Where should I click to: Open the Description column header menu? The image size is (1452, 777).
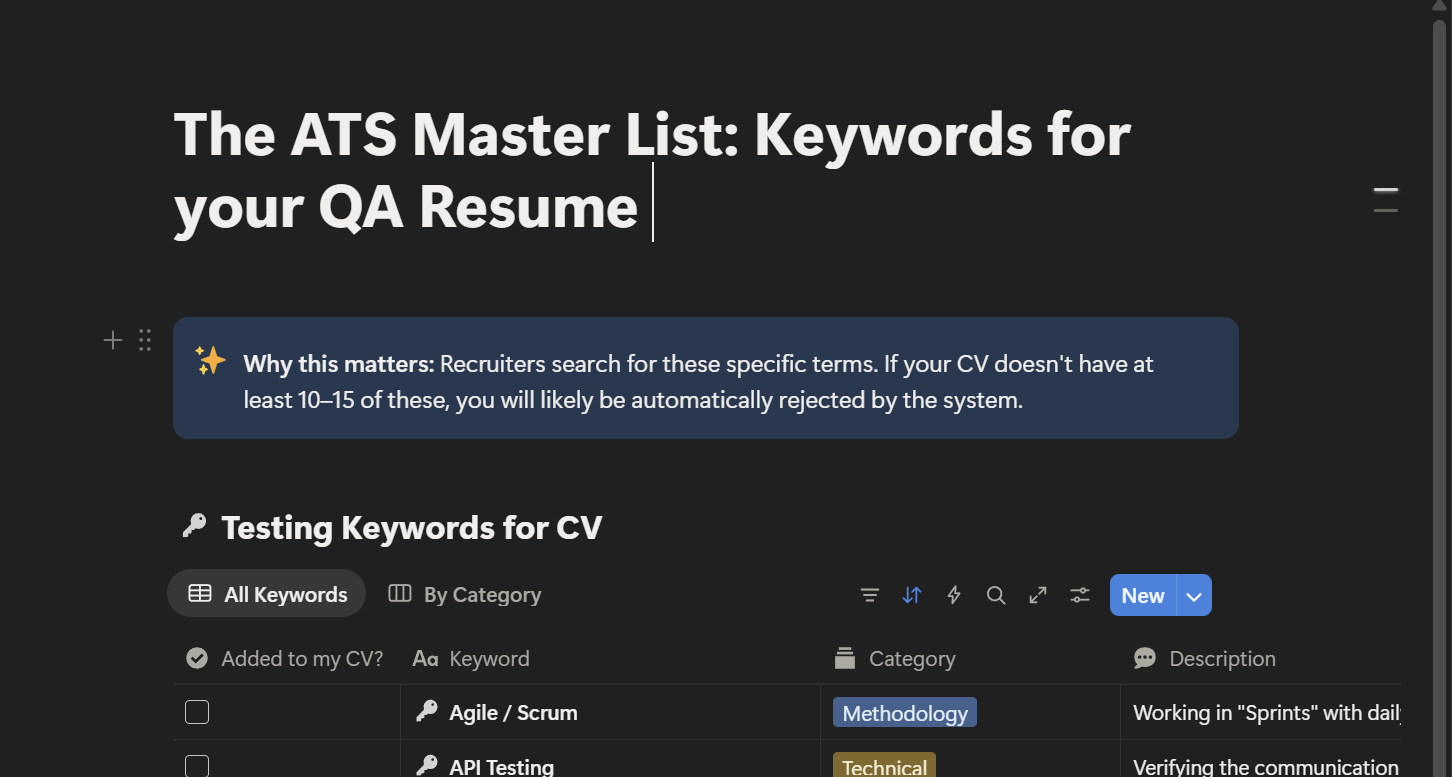[x=1221, y=658]
